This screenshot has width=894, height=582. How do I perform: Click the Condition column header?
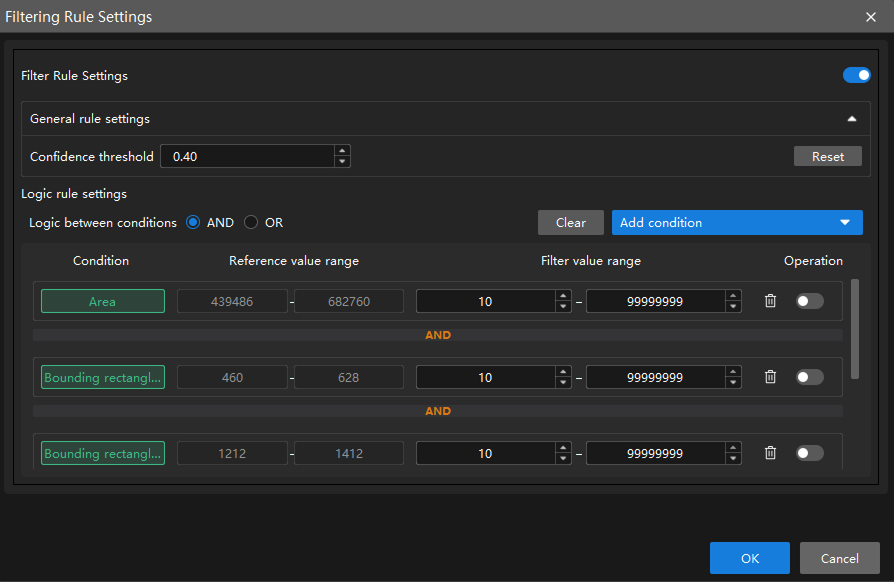pos(101,261)
